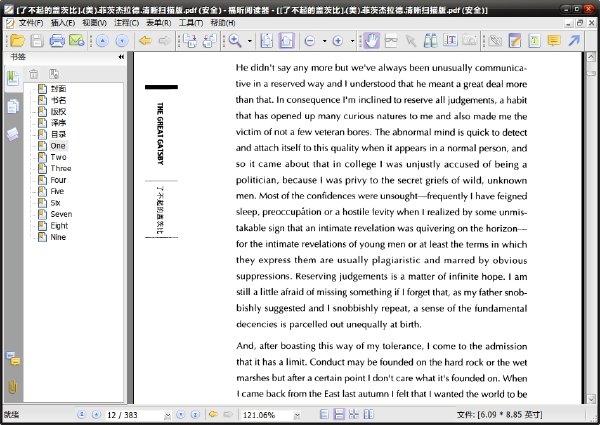Select the Three bookmark
Image resolution: width=600 pixels, height=425 pixels.
[61, 168]
